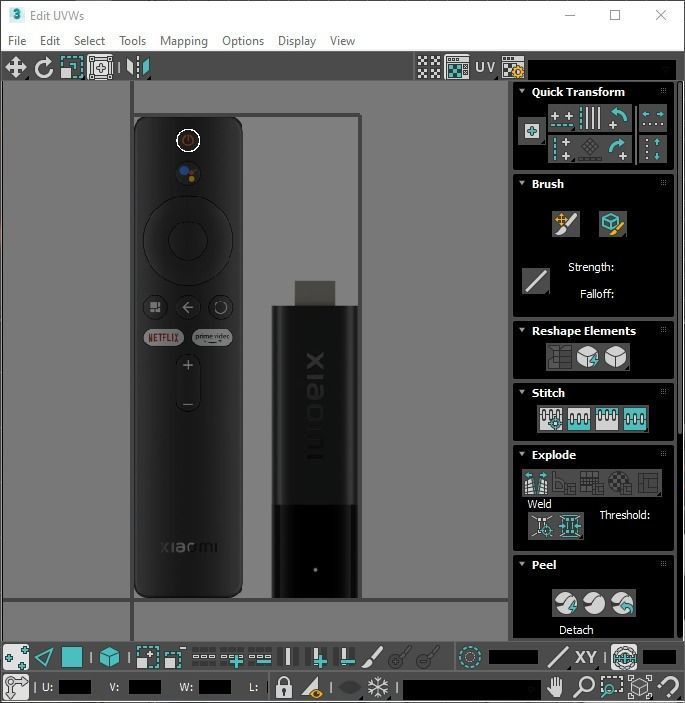Screen dimensions: 685x703
Task: Click the brush falloff type button
Action: coord(536,281)
